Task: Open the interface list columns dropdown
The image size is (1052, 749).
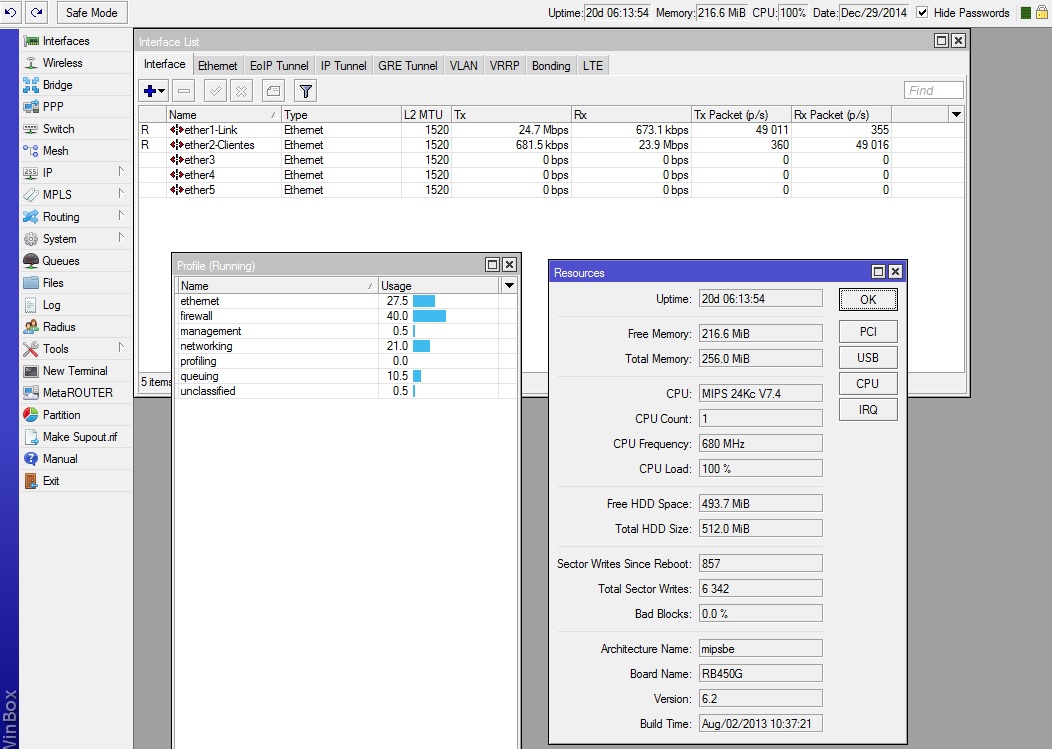Action: [x=956, y=115]
